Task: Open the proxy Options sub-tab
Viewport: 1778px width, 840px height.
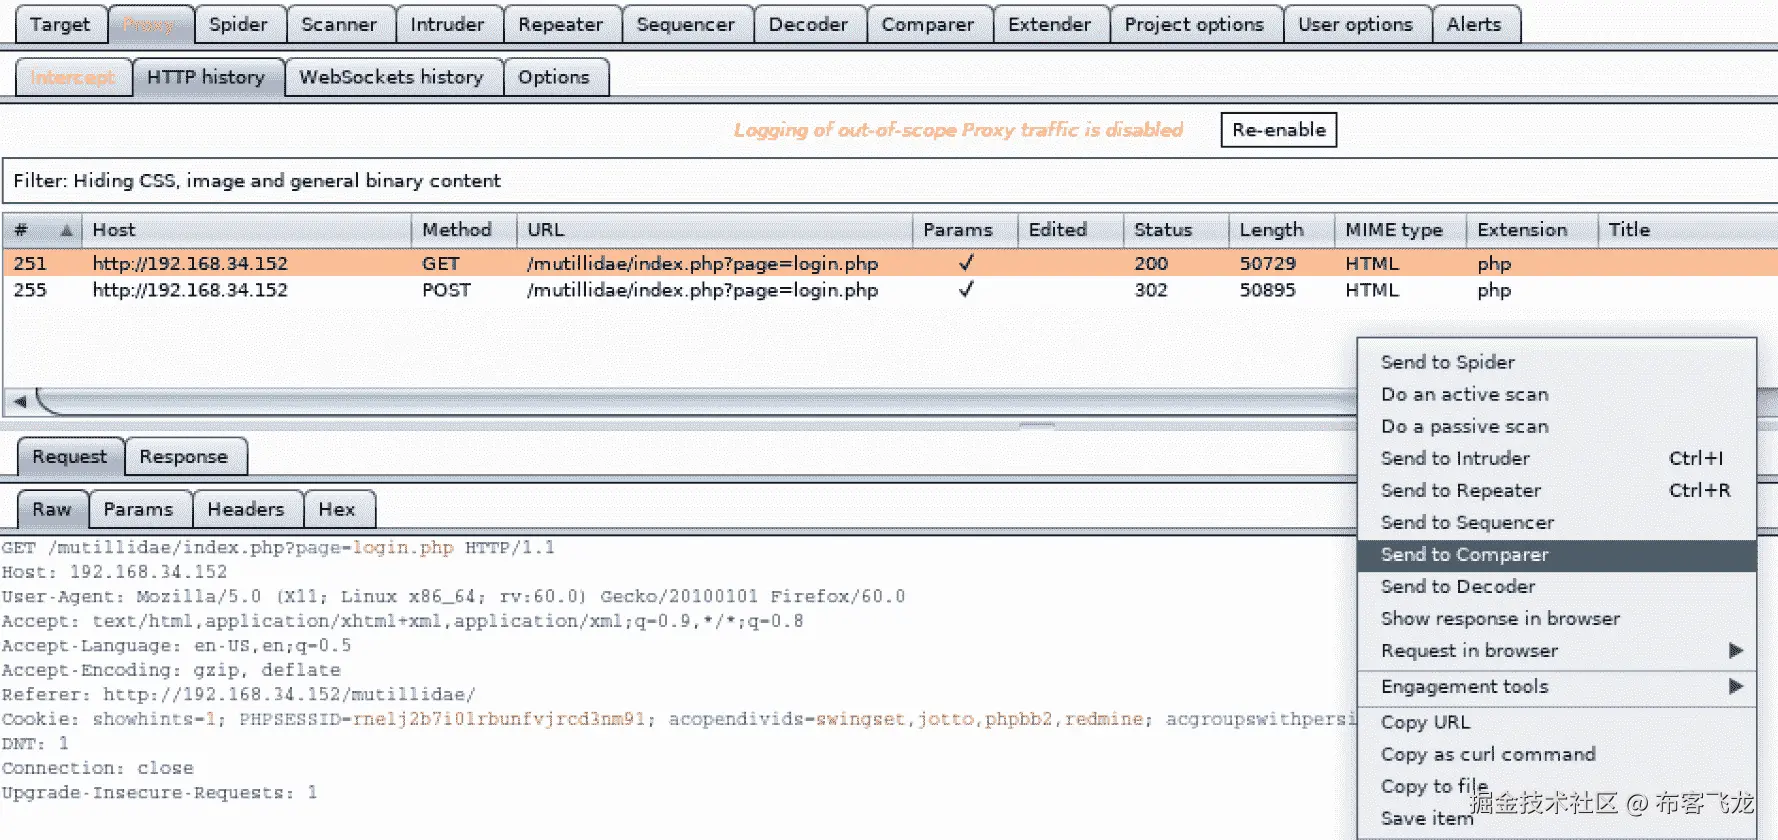Action: pyautogui.click(x=554, y=77)
